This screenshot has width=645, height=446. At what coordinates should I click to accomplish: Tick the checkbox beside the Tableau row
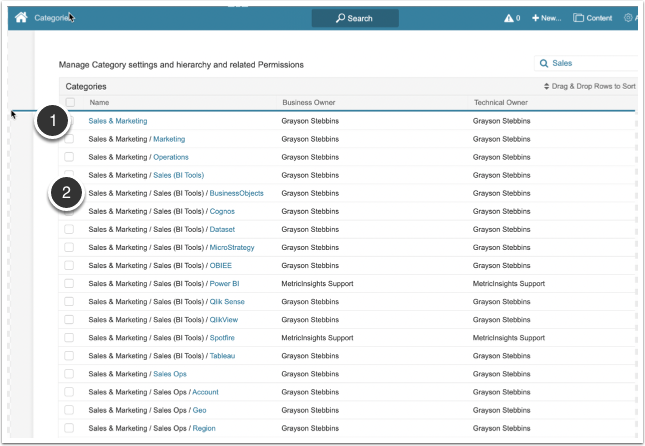tap(69, 355)
